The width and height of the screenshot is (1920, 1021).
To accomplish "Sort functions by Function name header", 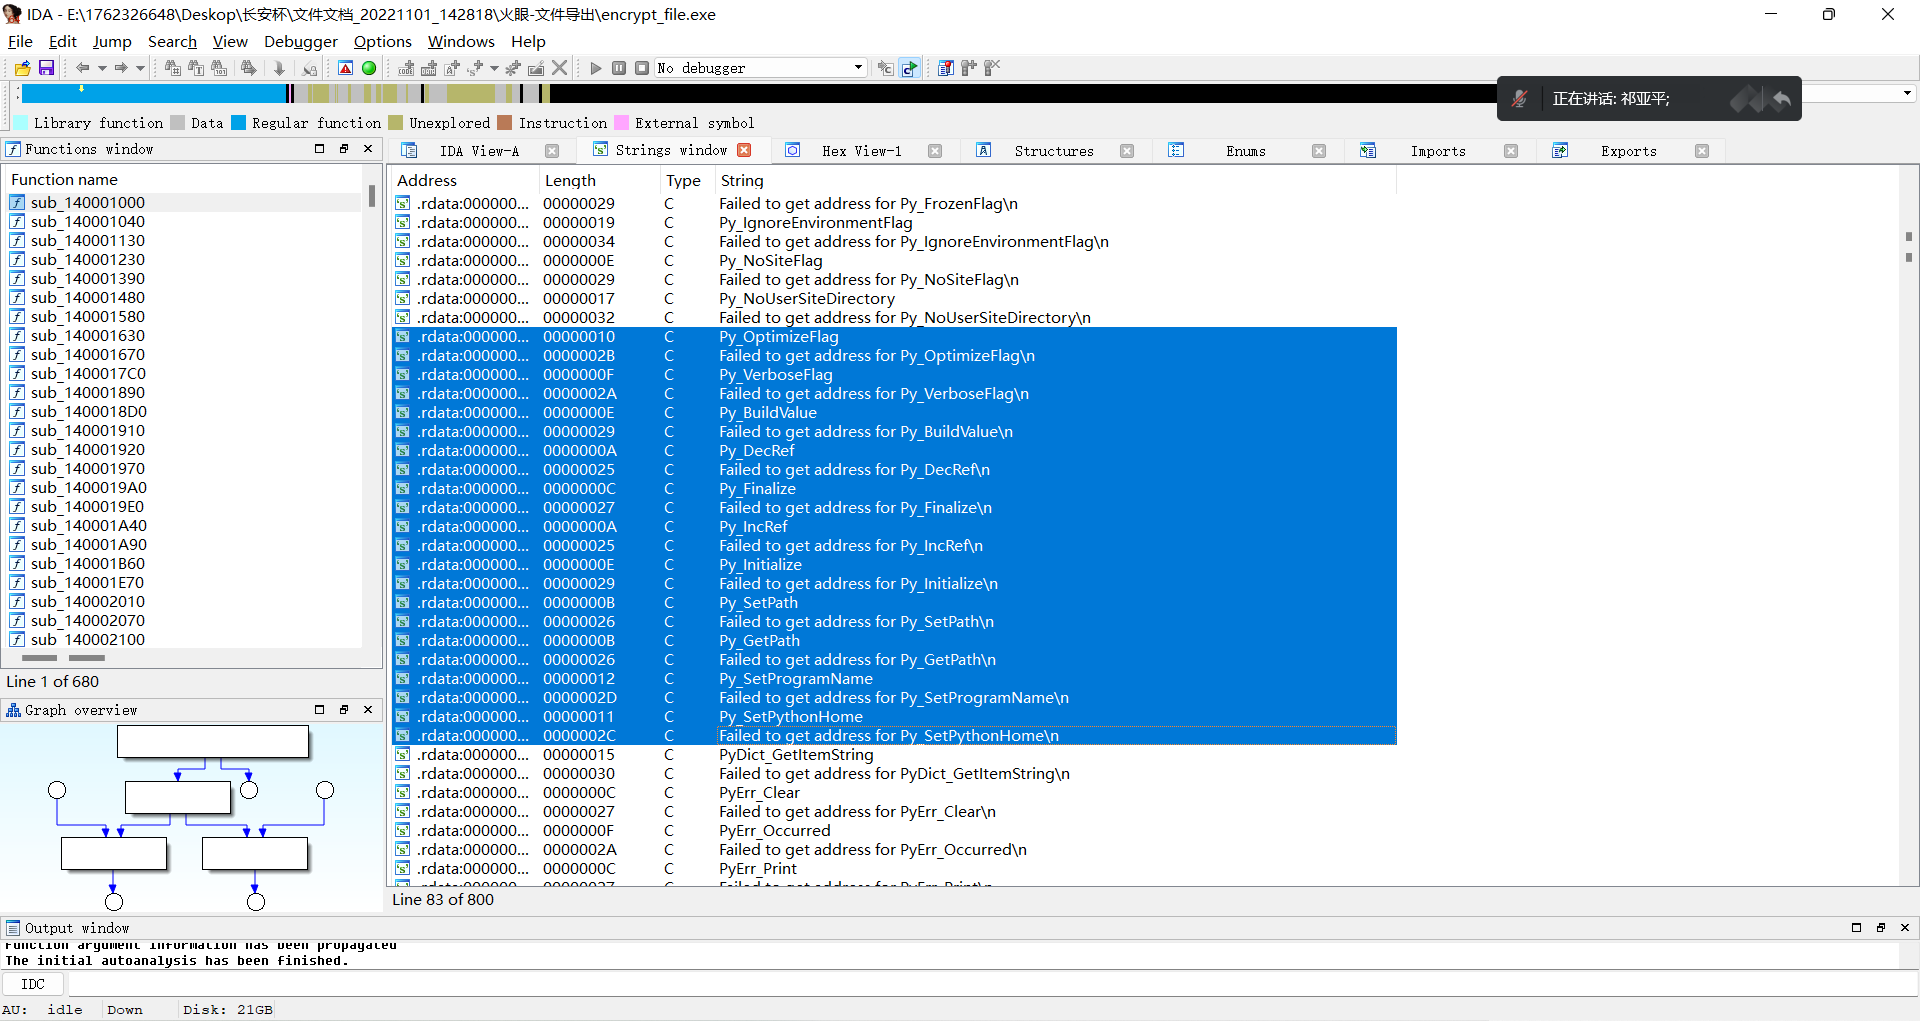I will coord(184,179).
